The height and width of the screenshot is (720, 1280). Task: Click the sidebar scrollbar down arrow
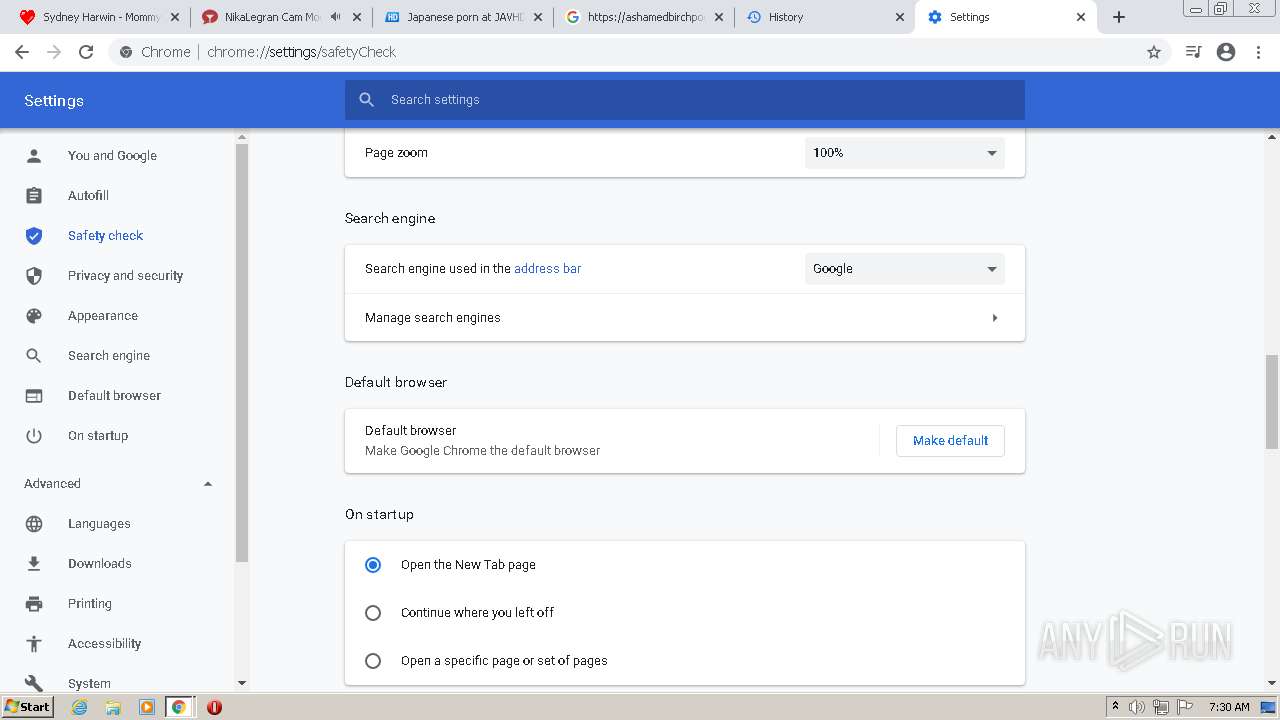click(x=241, y=683)
